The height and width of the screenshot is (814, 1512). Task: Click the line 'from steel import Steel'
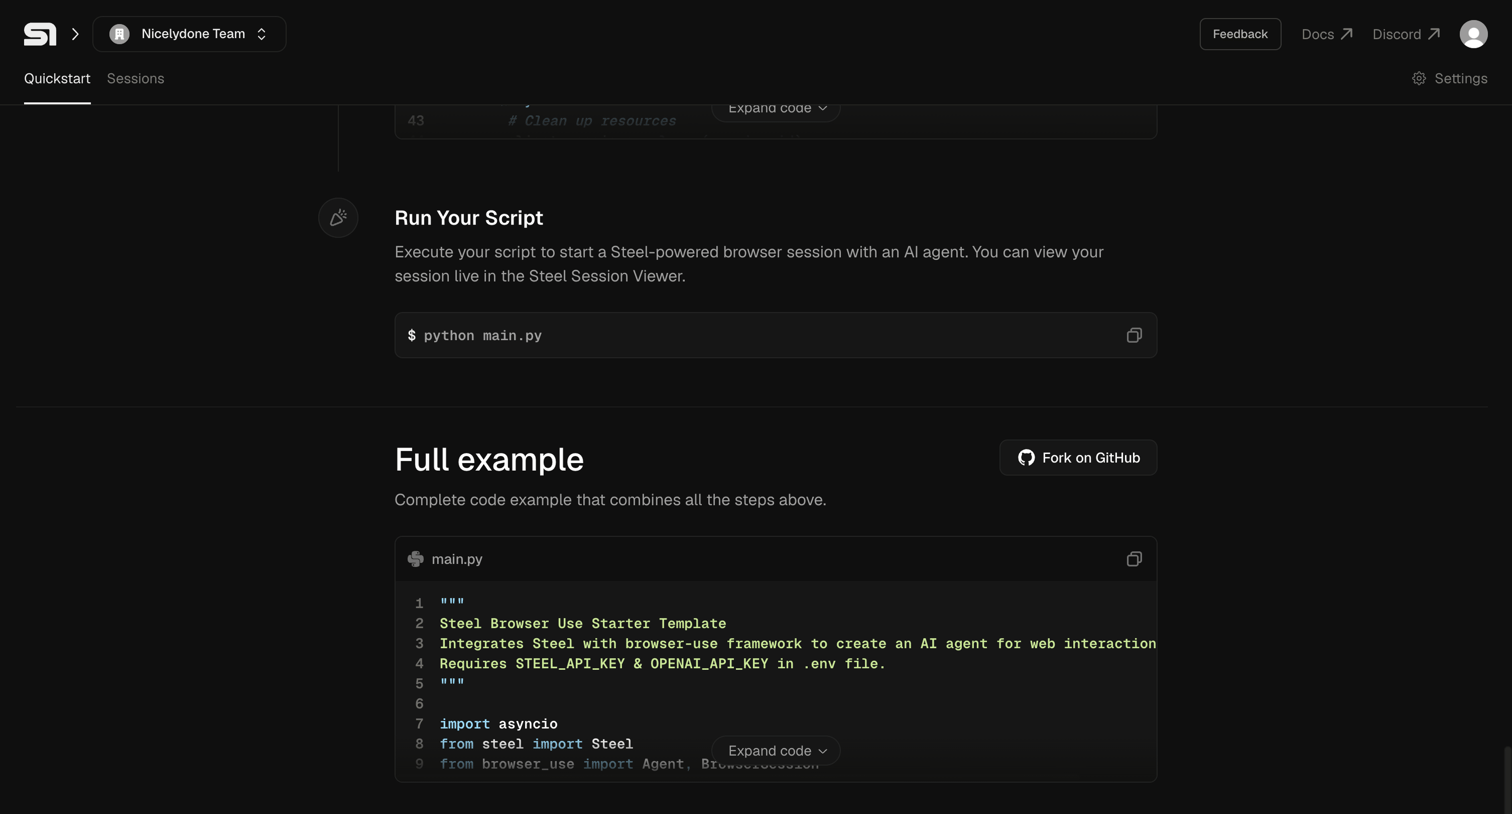pos(536,744)
